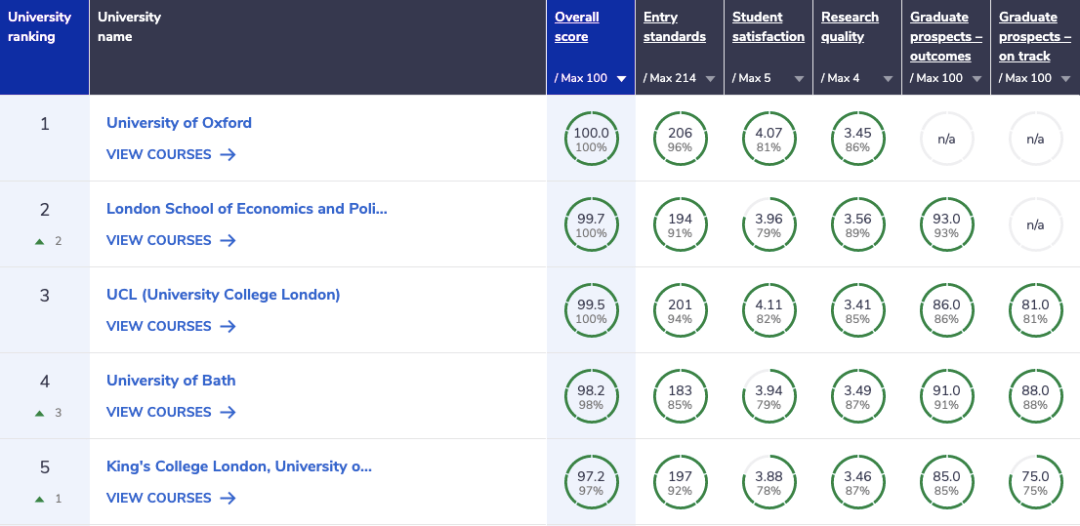Click King's College 3.46 research quality gauge
Image resolution: width=1080 pixels, height=526 pixels.
pyautogui.click(x=858, y=482)
